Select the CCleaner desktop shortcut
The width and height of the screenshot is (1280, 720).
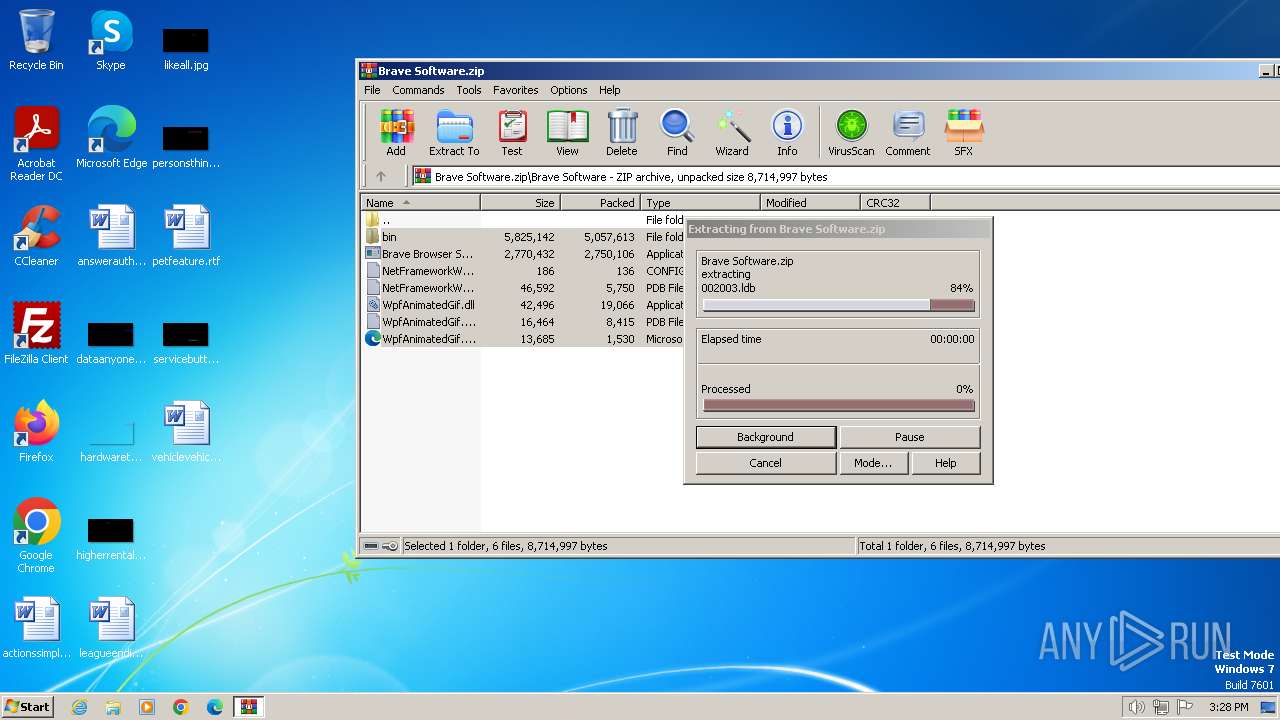click(x=36, y=236)
